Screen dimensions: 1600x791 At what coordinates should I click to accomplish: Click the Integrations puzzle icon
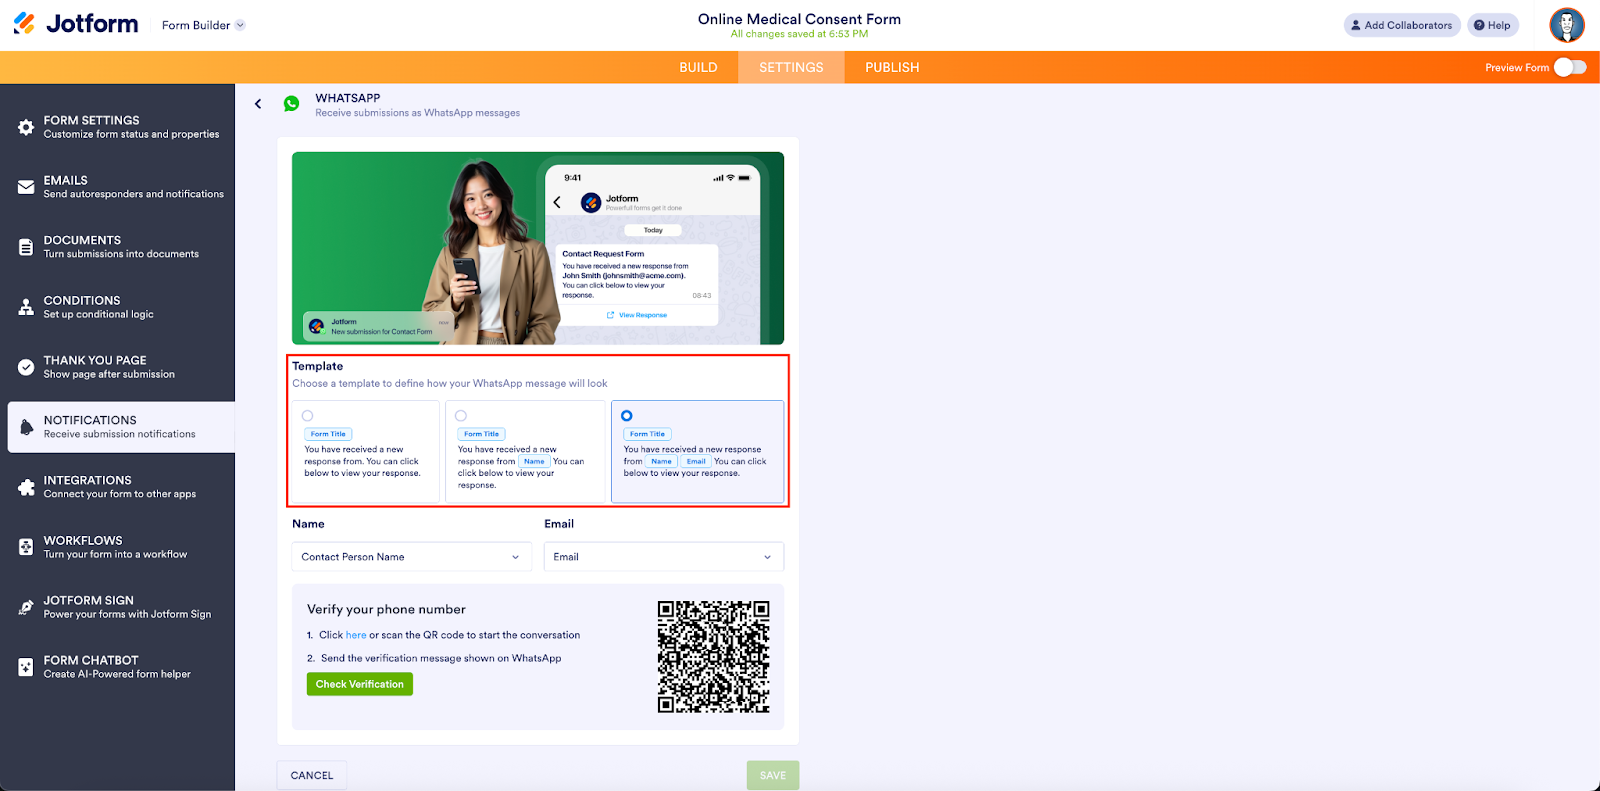(26, 487)
